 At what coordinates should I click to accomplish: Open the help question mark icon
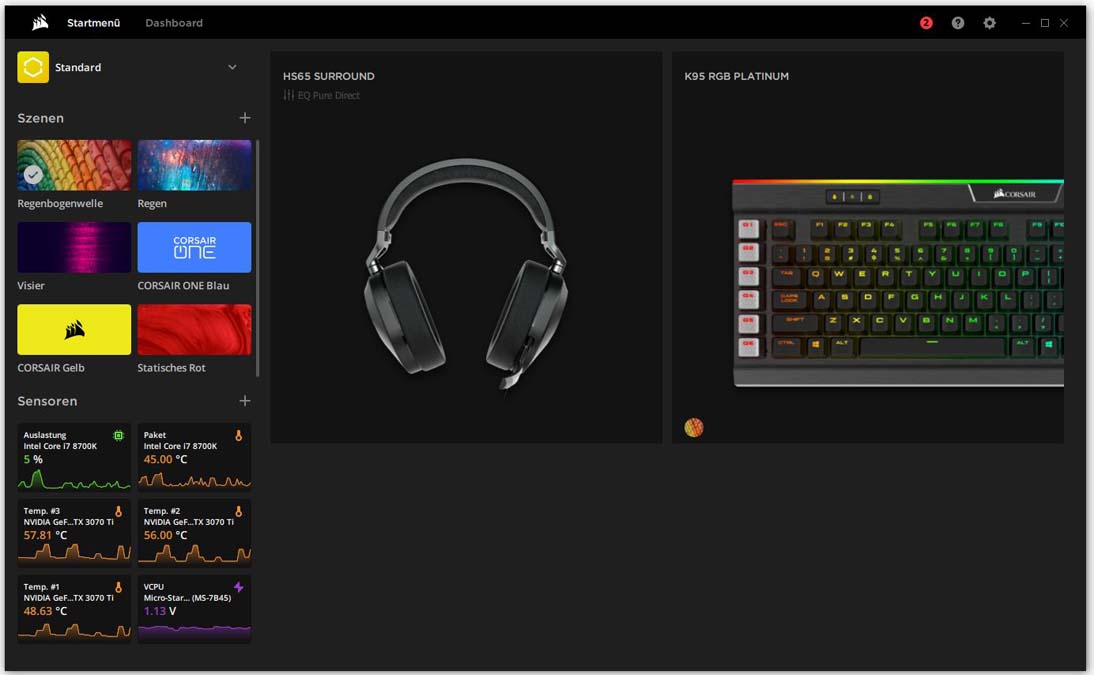pos(958,23)
